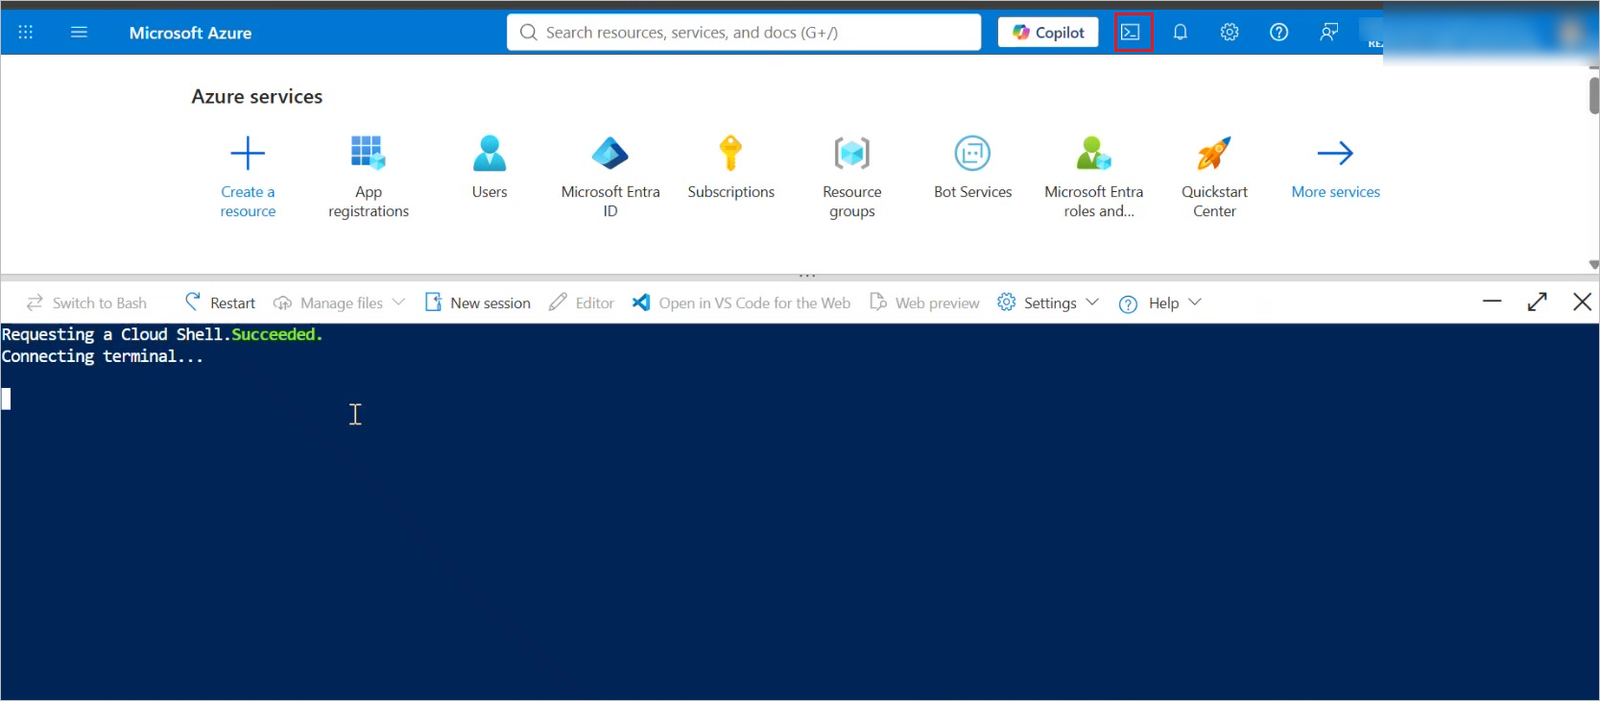Click the Copilot button

coord(1048,33)
